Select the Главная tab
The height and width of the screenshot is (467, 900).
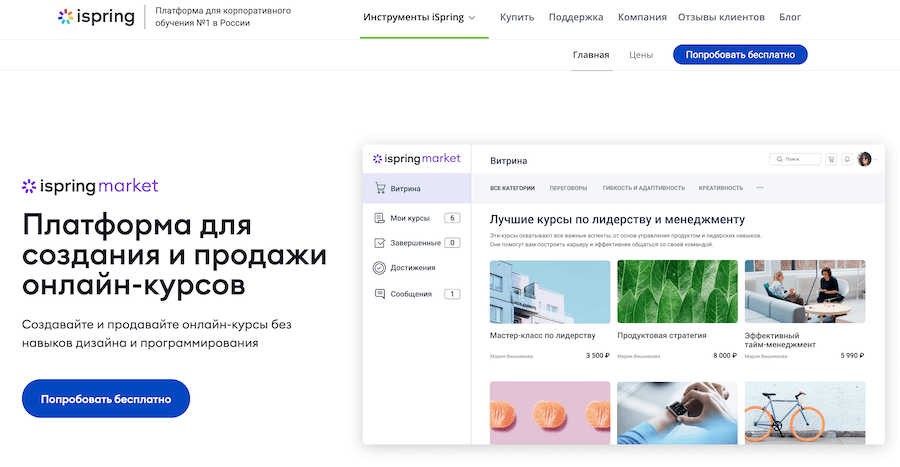point(591,55)
